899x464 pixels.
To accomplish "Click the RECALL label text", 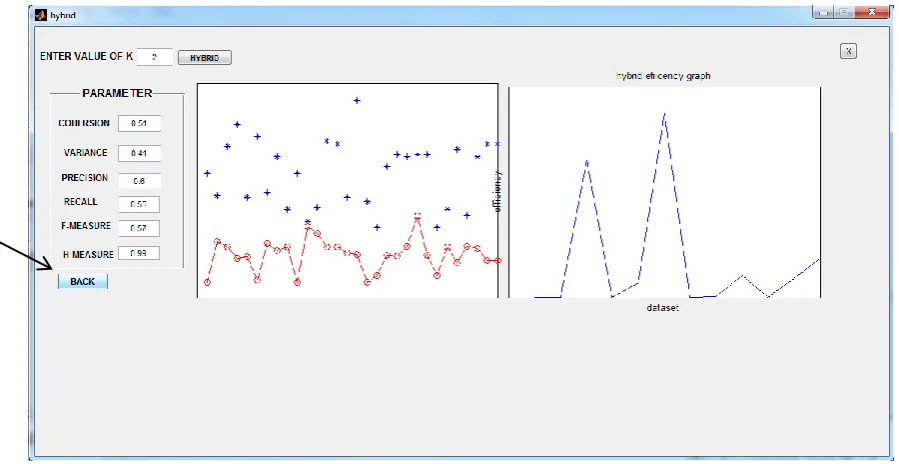I will click(81, 202).
